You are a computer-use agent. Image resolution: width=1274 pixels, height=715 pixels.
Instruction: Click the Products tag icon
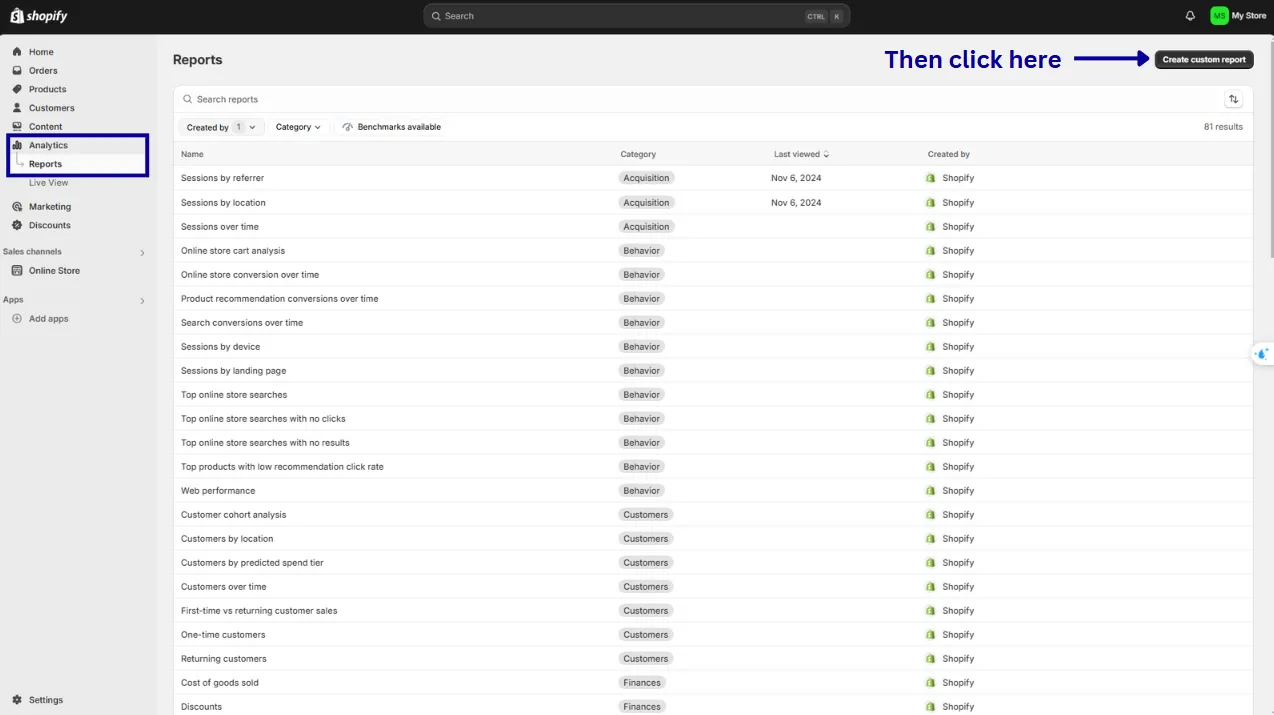click(17, 89)
